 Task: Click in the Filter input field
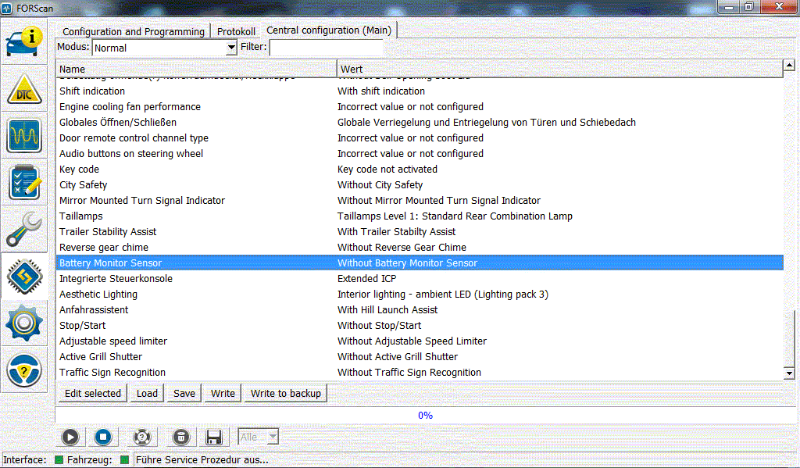[x=326, y=47]
